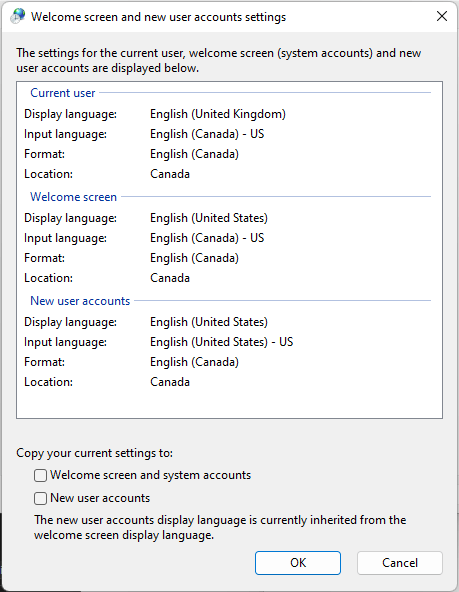This screenshot has width=459, height=592.
Task: Click Current user's Location value Canada
Action: pyautogui.click(x=170, y=174)
